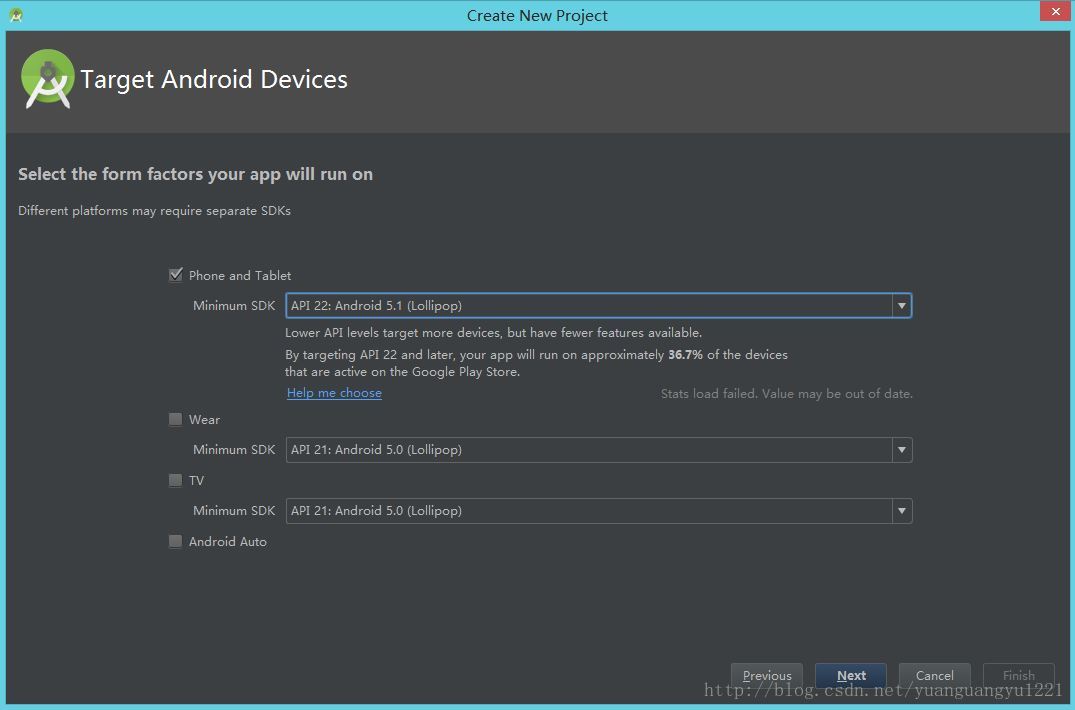Click 'Select the form factors' heading
The height and width of the screenshot is (710, 1075).
click(x=195, y=174)
